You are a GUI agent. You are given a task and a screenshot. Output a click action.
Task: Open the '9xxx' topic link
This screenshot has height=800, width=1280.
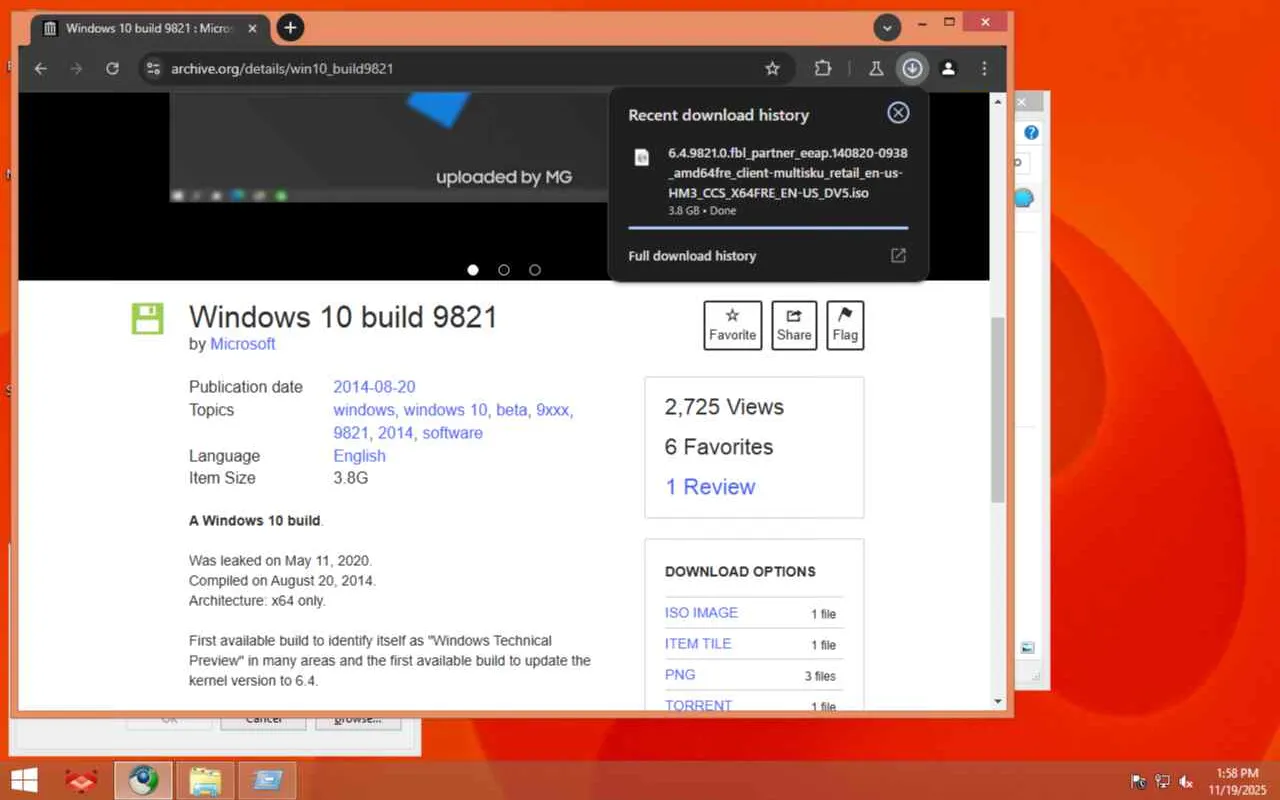tap(553, 410)
